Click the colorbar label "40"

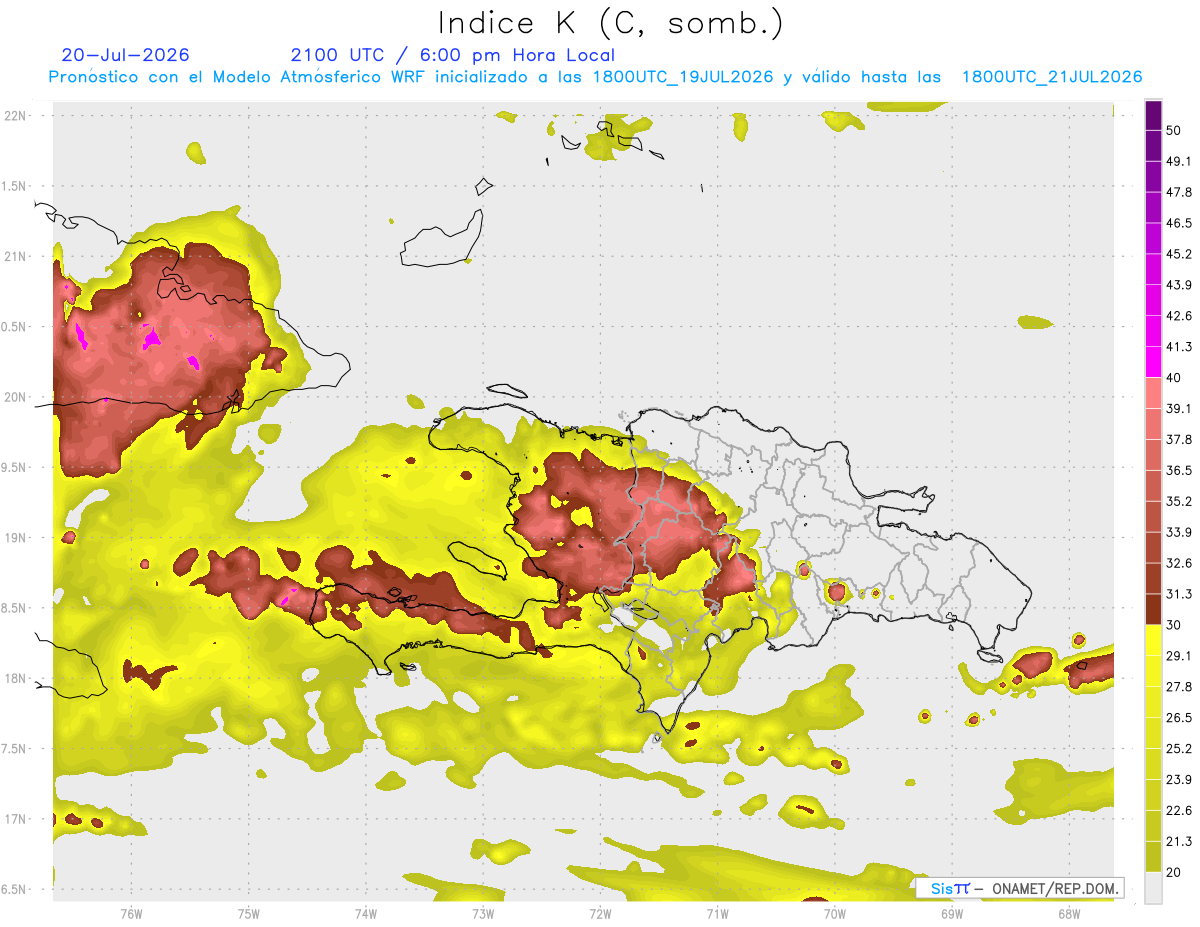(1174, 378)
